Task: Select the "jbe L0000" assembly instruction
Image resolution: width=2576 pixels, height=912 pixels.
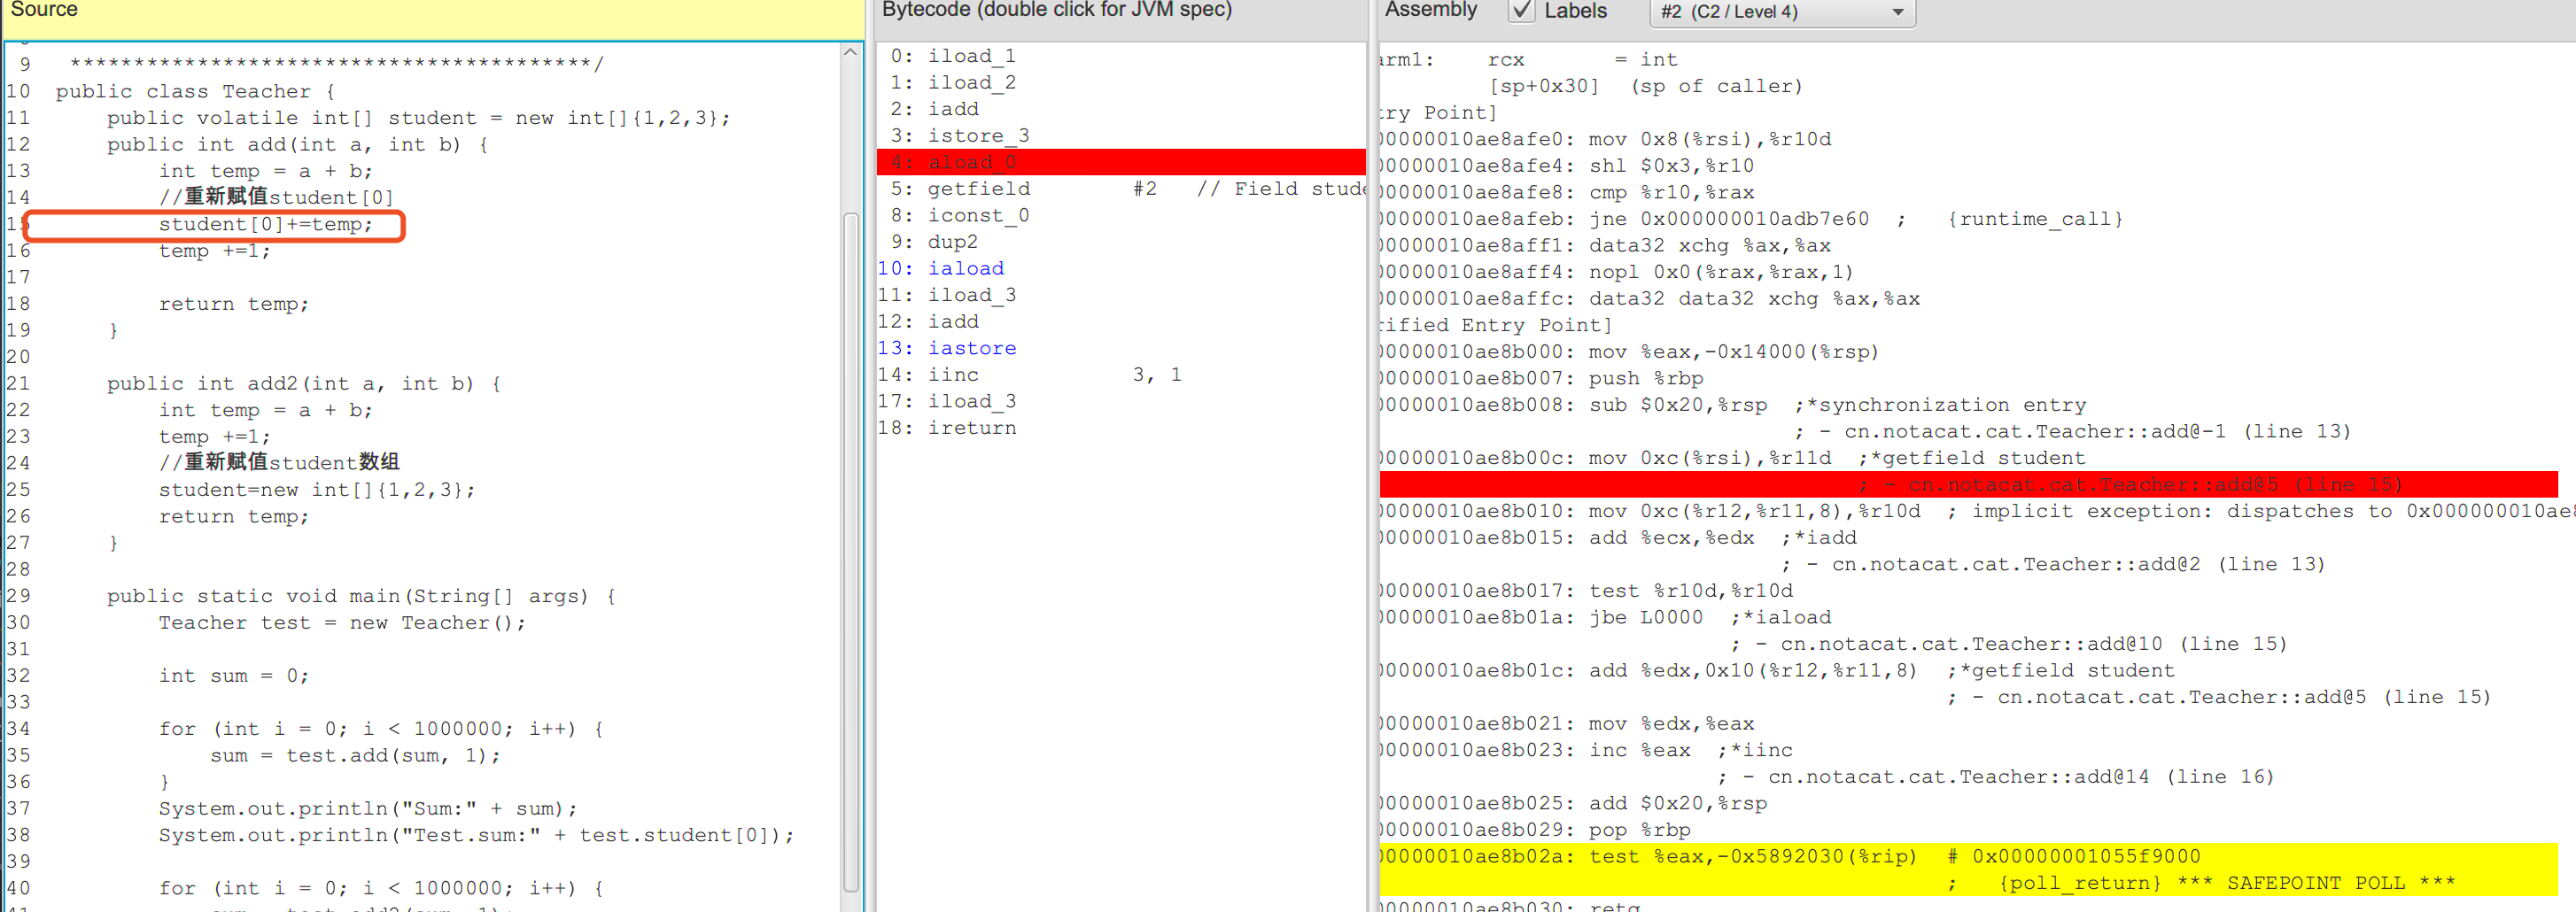Action: (x=1645, y=618)
